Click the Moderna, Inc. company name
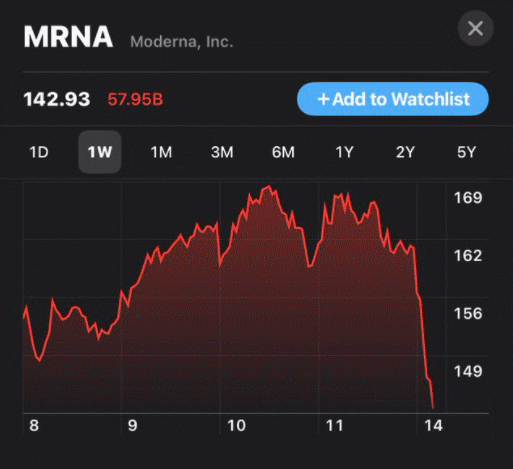 [x=182, y=42]
